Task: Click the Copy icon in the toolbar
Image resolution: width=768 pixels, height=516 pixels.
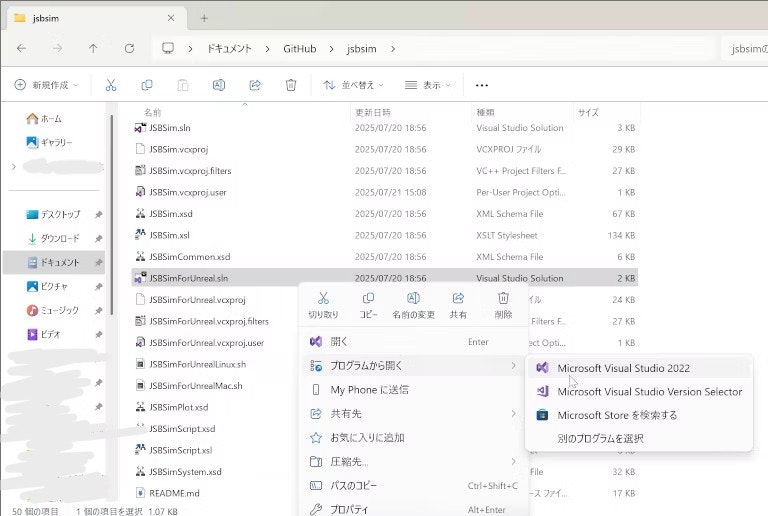Action: tap(146, 85)
